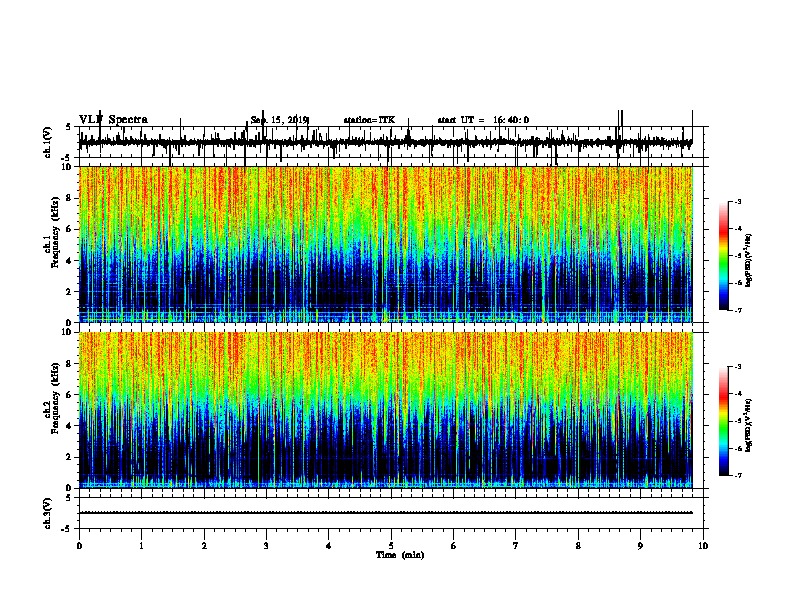This screenshot has width=792, height=612.
Task: Click the "-3" label on upper colorbar
Action: pyautogui.click(x=737, y=201)
